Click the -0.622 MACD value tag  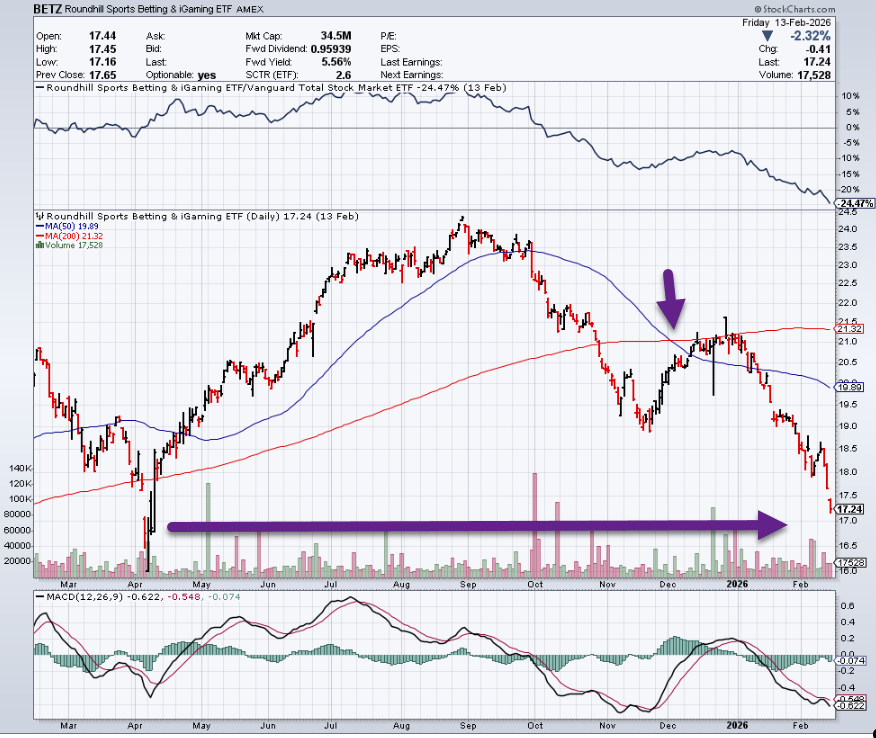[848, 705]
